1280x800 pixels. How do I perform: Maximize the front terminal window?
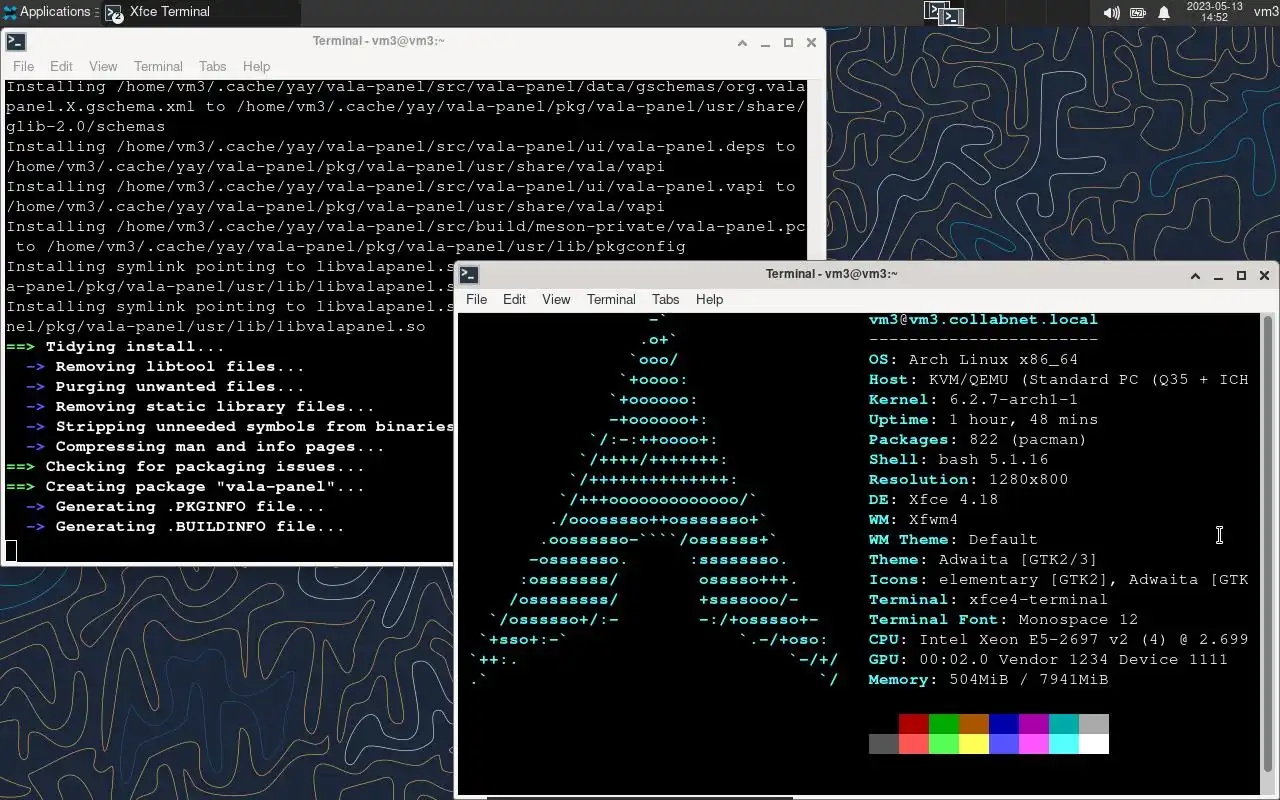tap(1241, 276)
